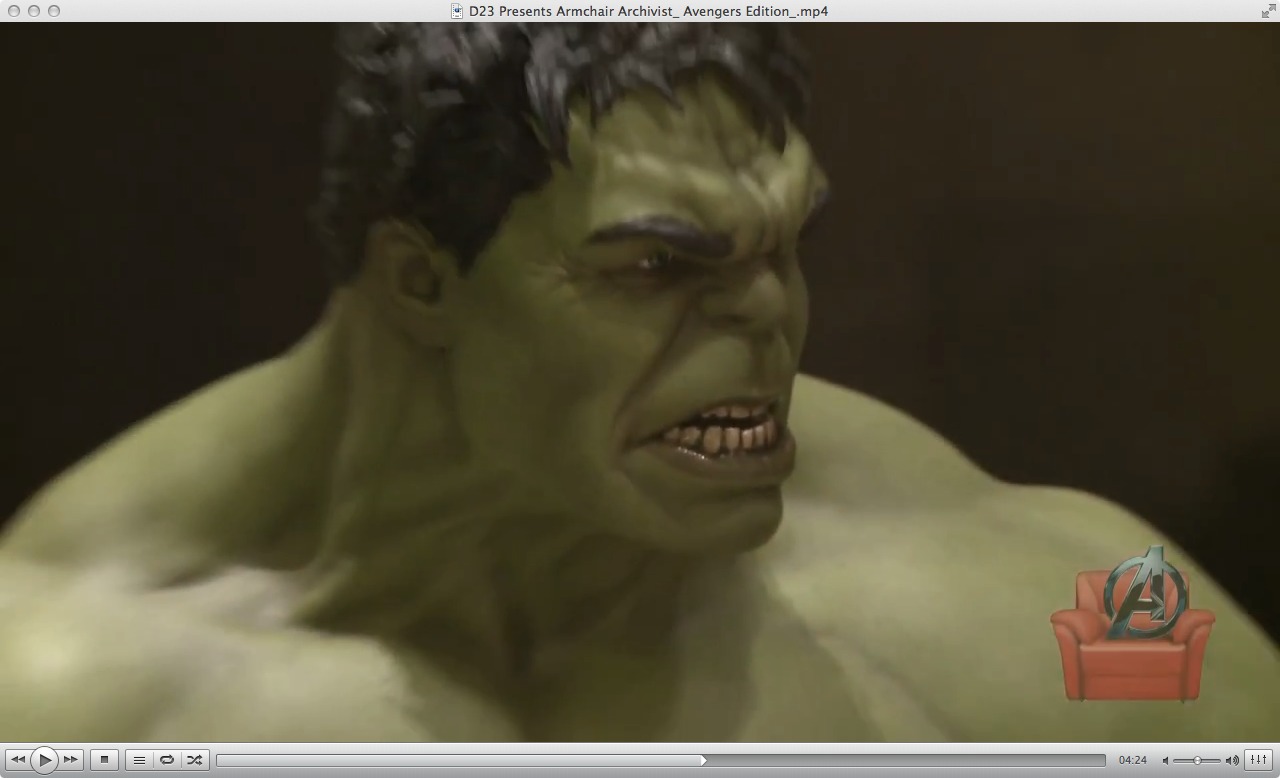Click the fast-forward/next button
Screen dimensions: 1280x778
point(71,760)
